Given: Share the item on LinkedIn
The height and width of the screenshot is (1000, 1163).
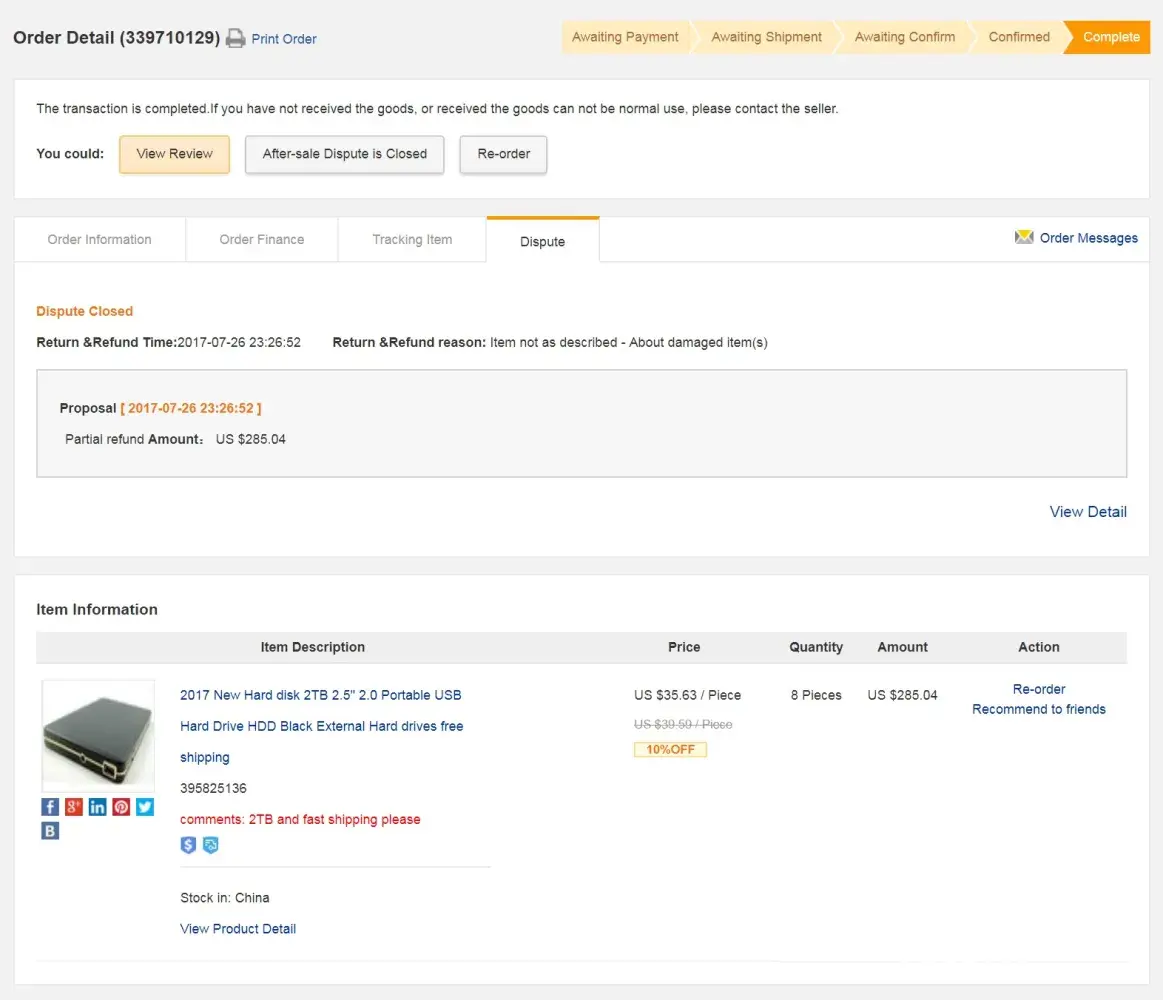Looking at the screenshot, I should tap(97, 807).
